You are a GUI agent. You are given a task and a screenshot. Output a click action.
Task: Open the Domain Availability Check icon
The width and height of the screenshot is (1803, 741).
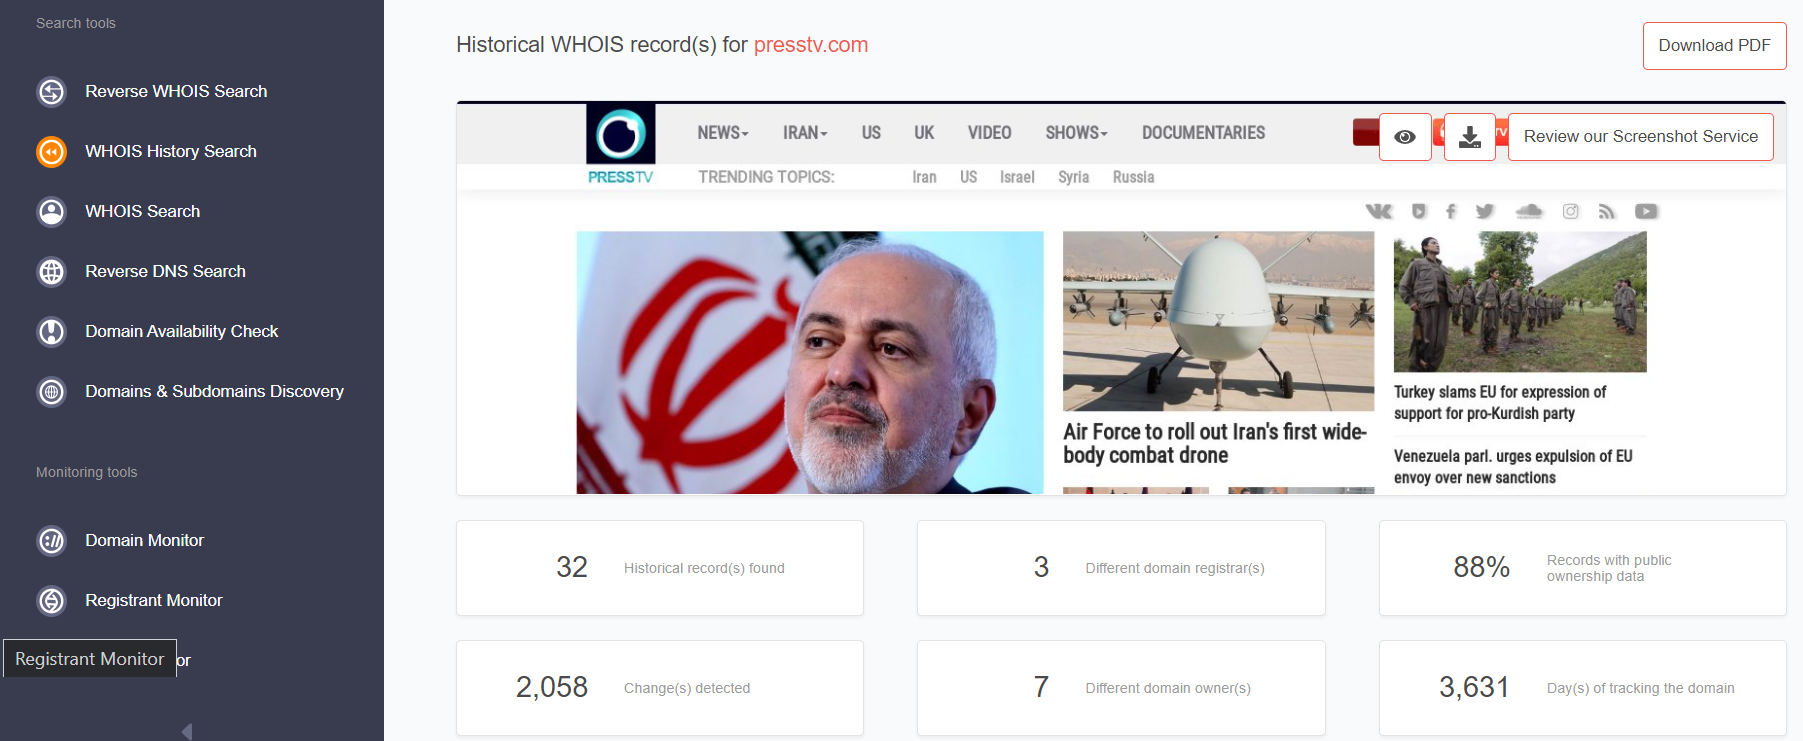[51, 332]
